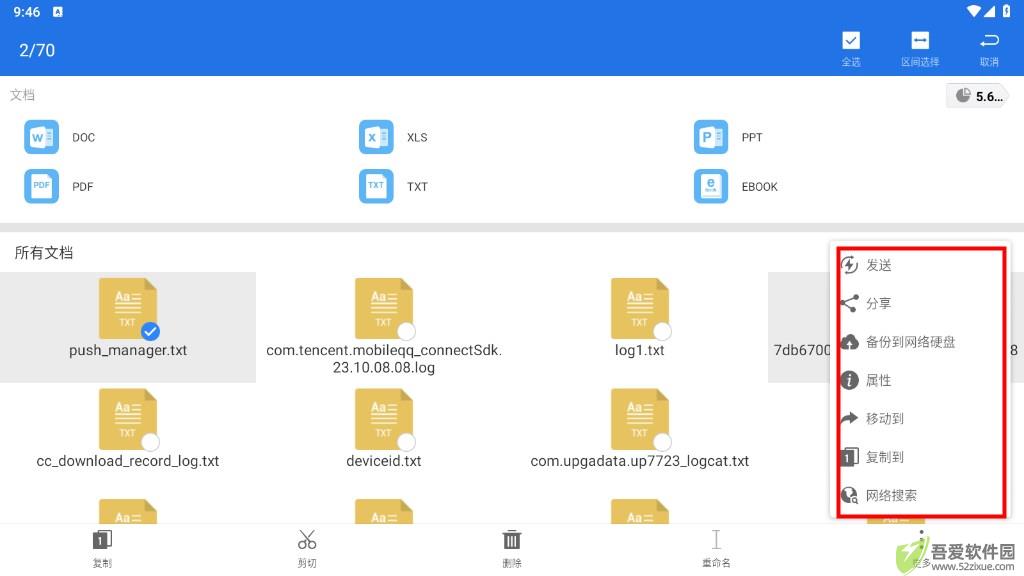This screenshot has height=576, width=1024.
Task: Check the cc_download_record_log.txt selection circle
Action: click(151, 442)
